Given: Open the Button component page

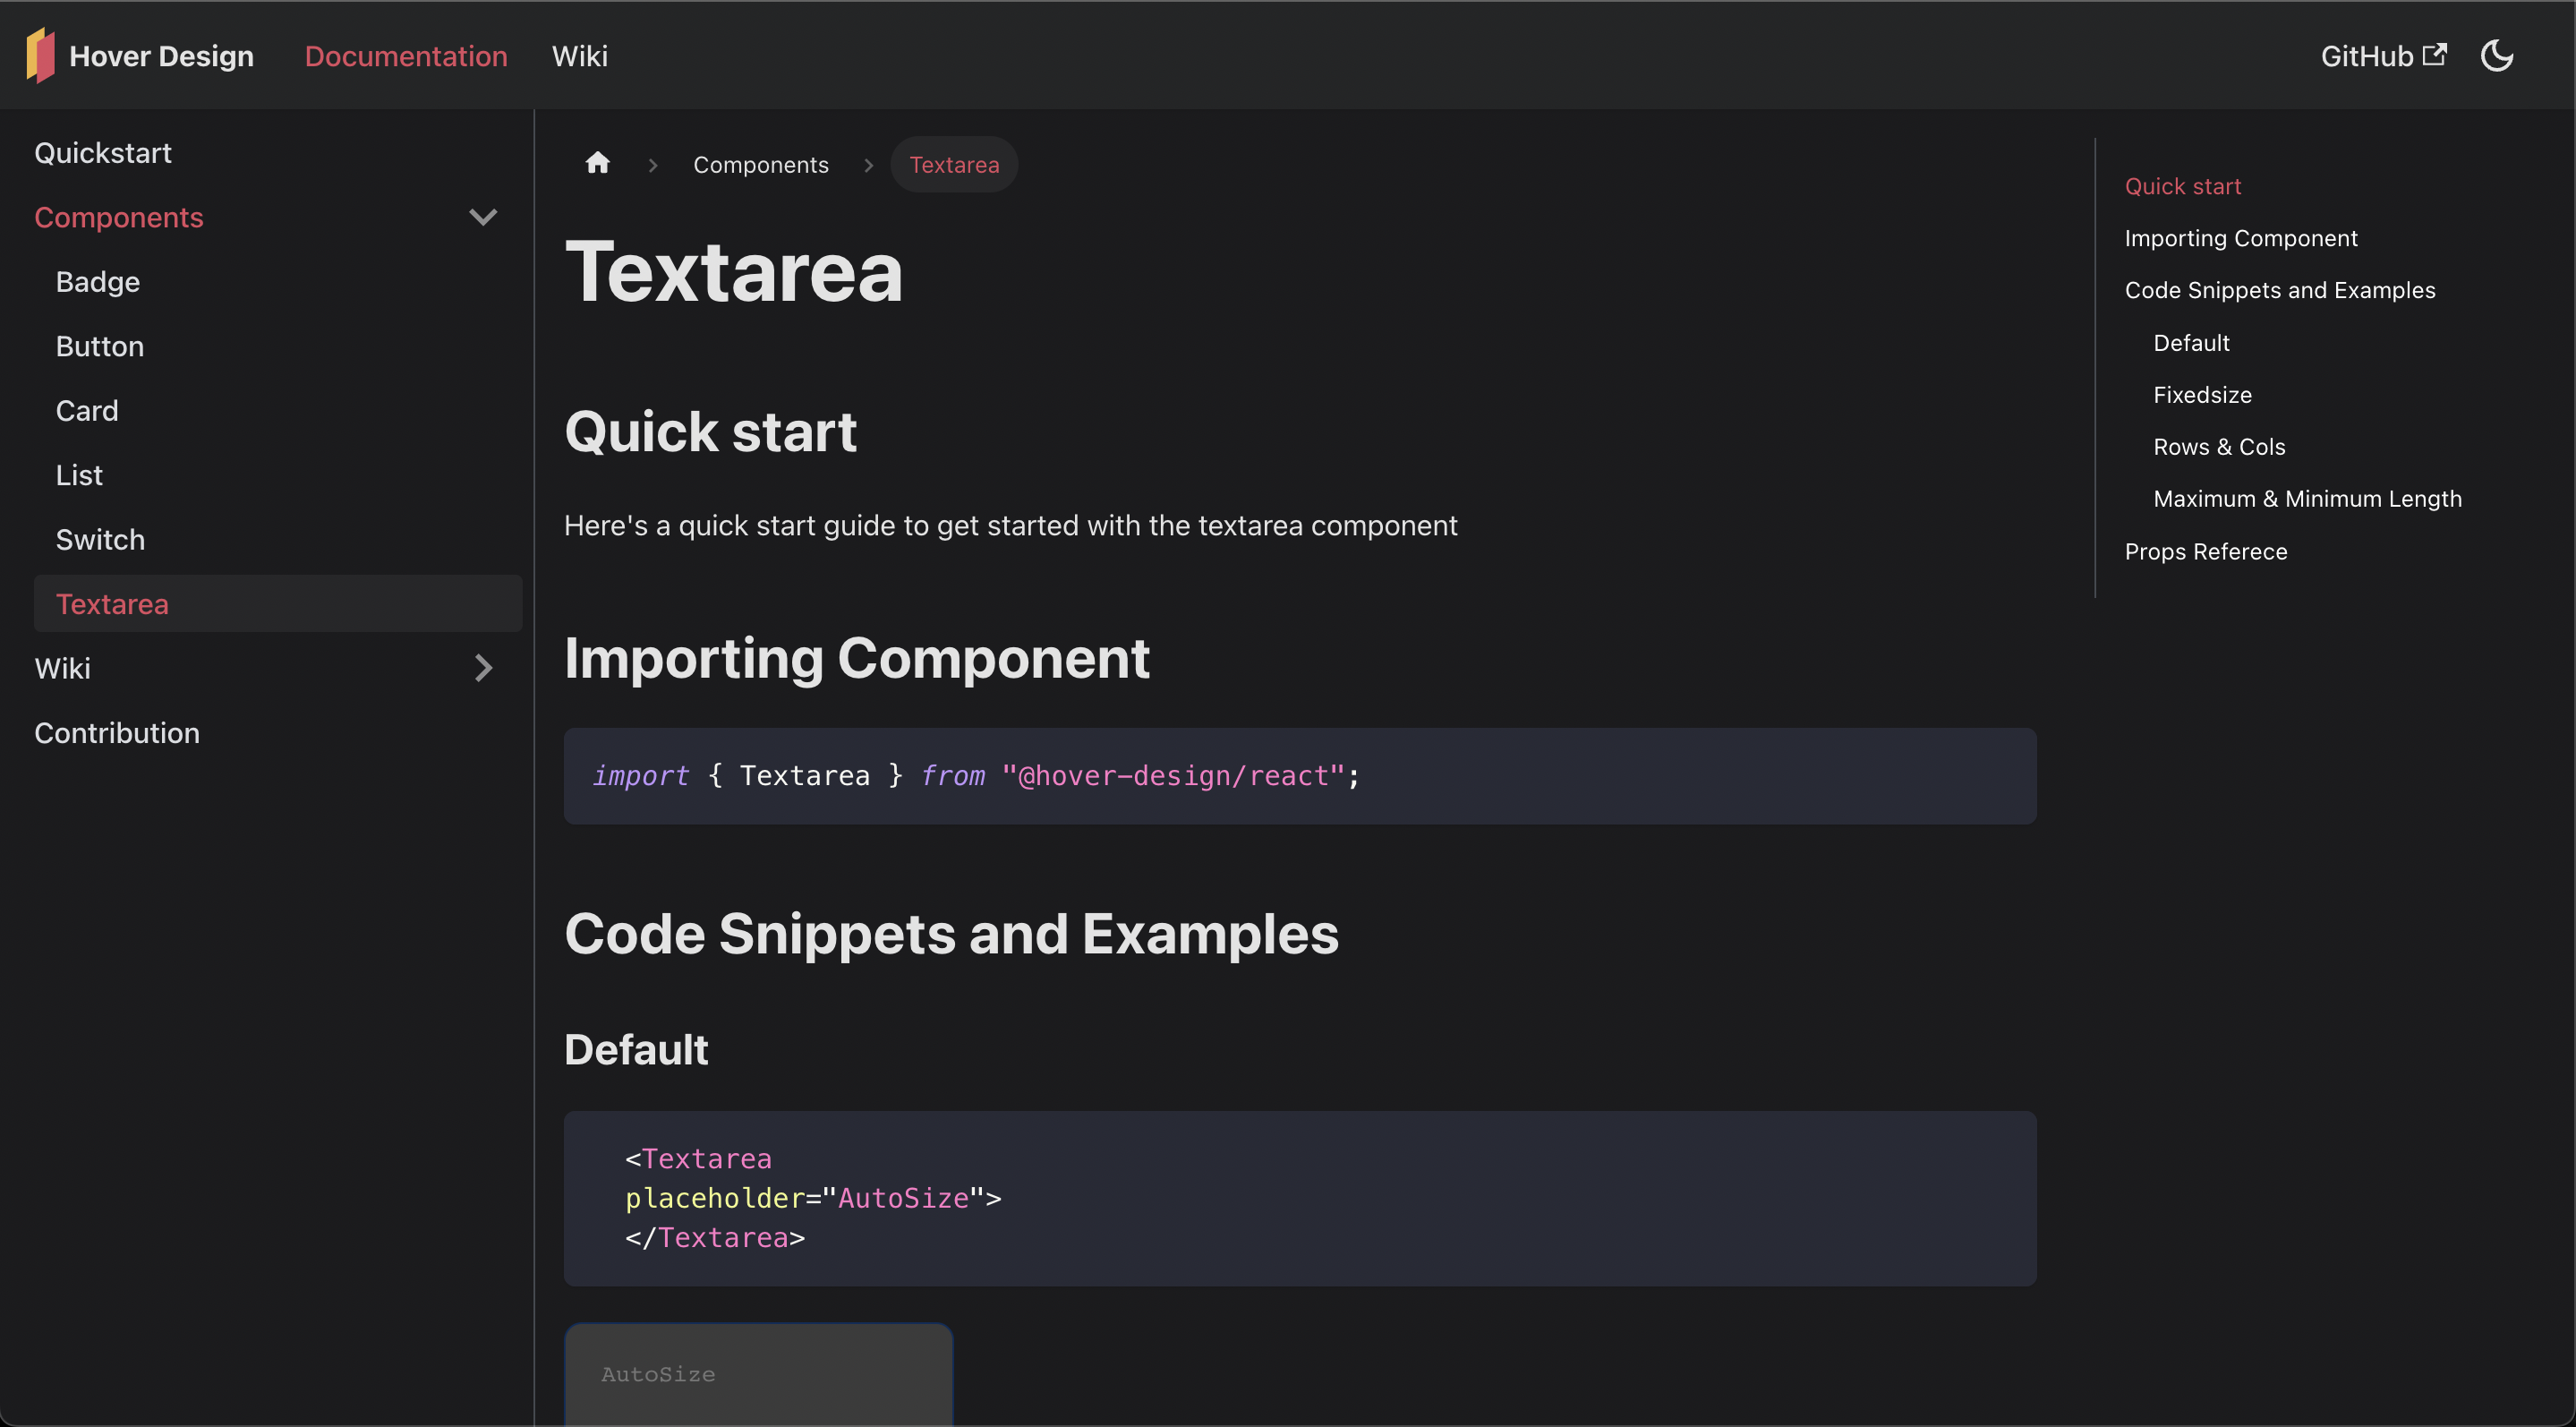Looking at the screenshot, I should [x=99, y=346].
